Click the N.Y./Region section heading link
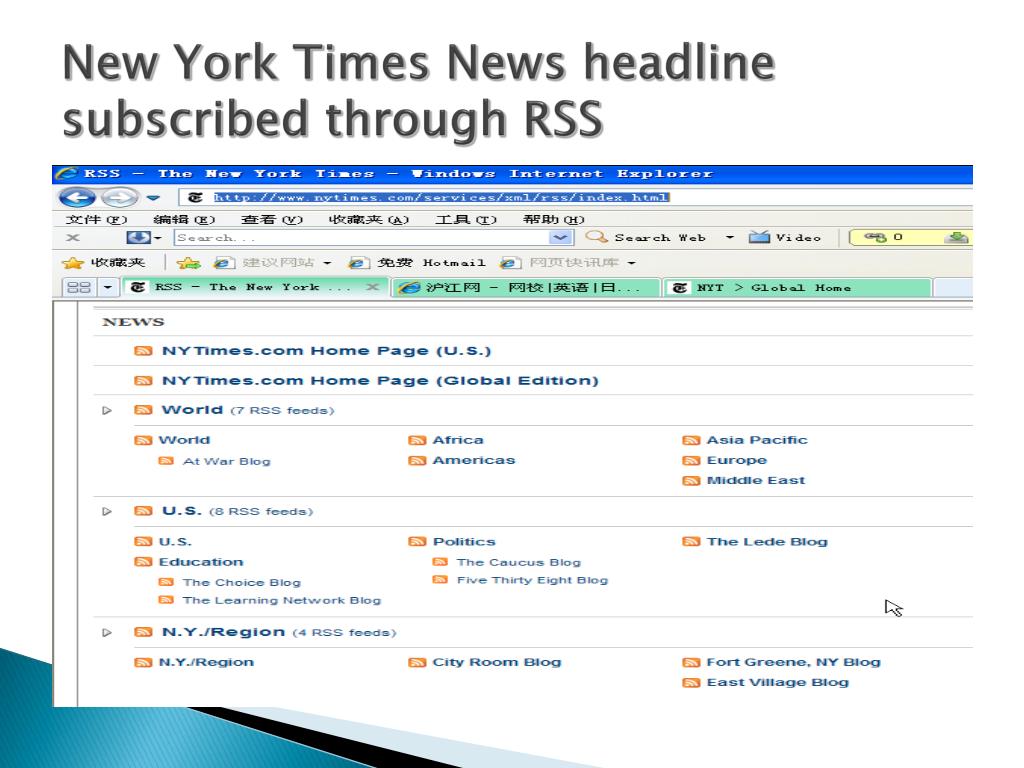 223,632
